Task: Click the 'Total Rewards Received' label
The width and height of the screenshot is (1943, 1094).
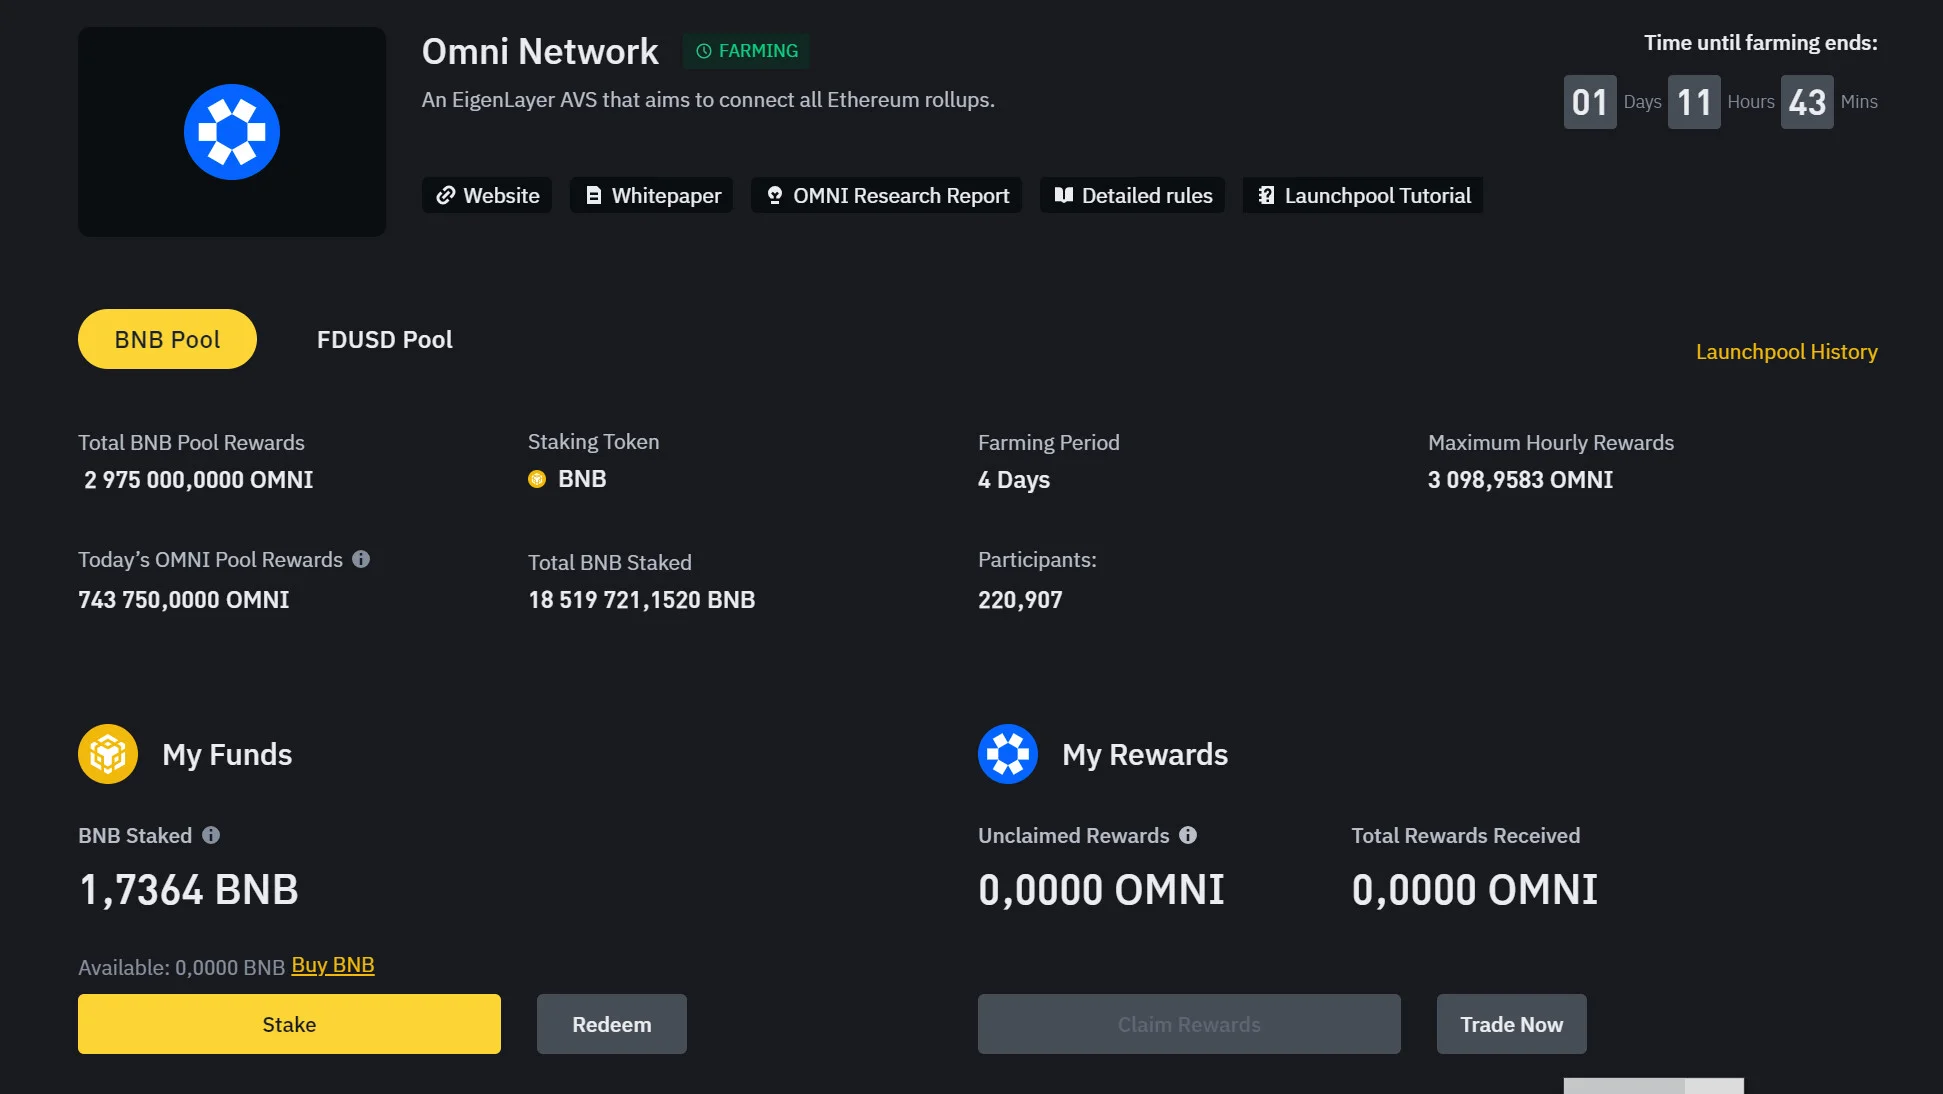Action: pos(1466,836)
